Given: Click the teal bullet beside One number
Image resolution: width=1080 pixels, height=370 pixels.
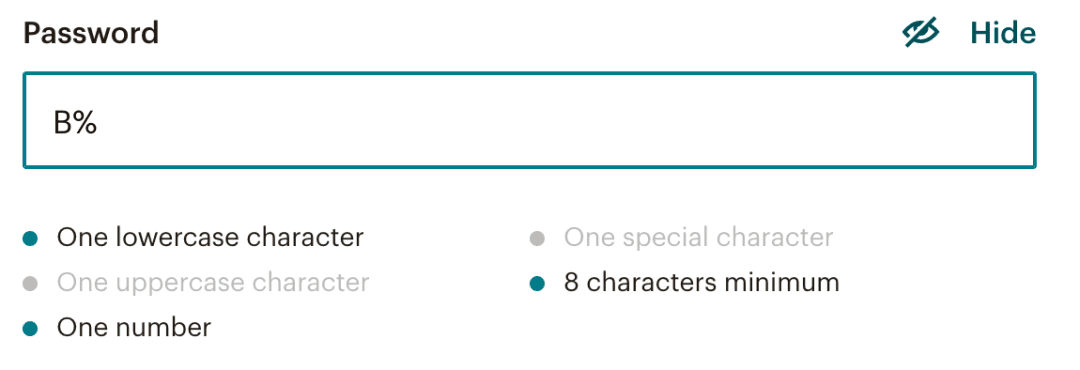Looking at the screenshot, I should pyautogui.click(x=30, y=329).
